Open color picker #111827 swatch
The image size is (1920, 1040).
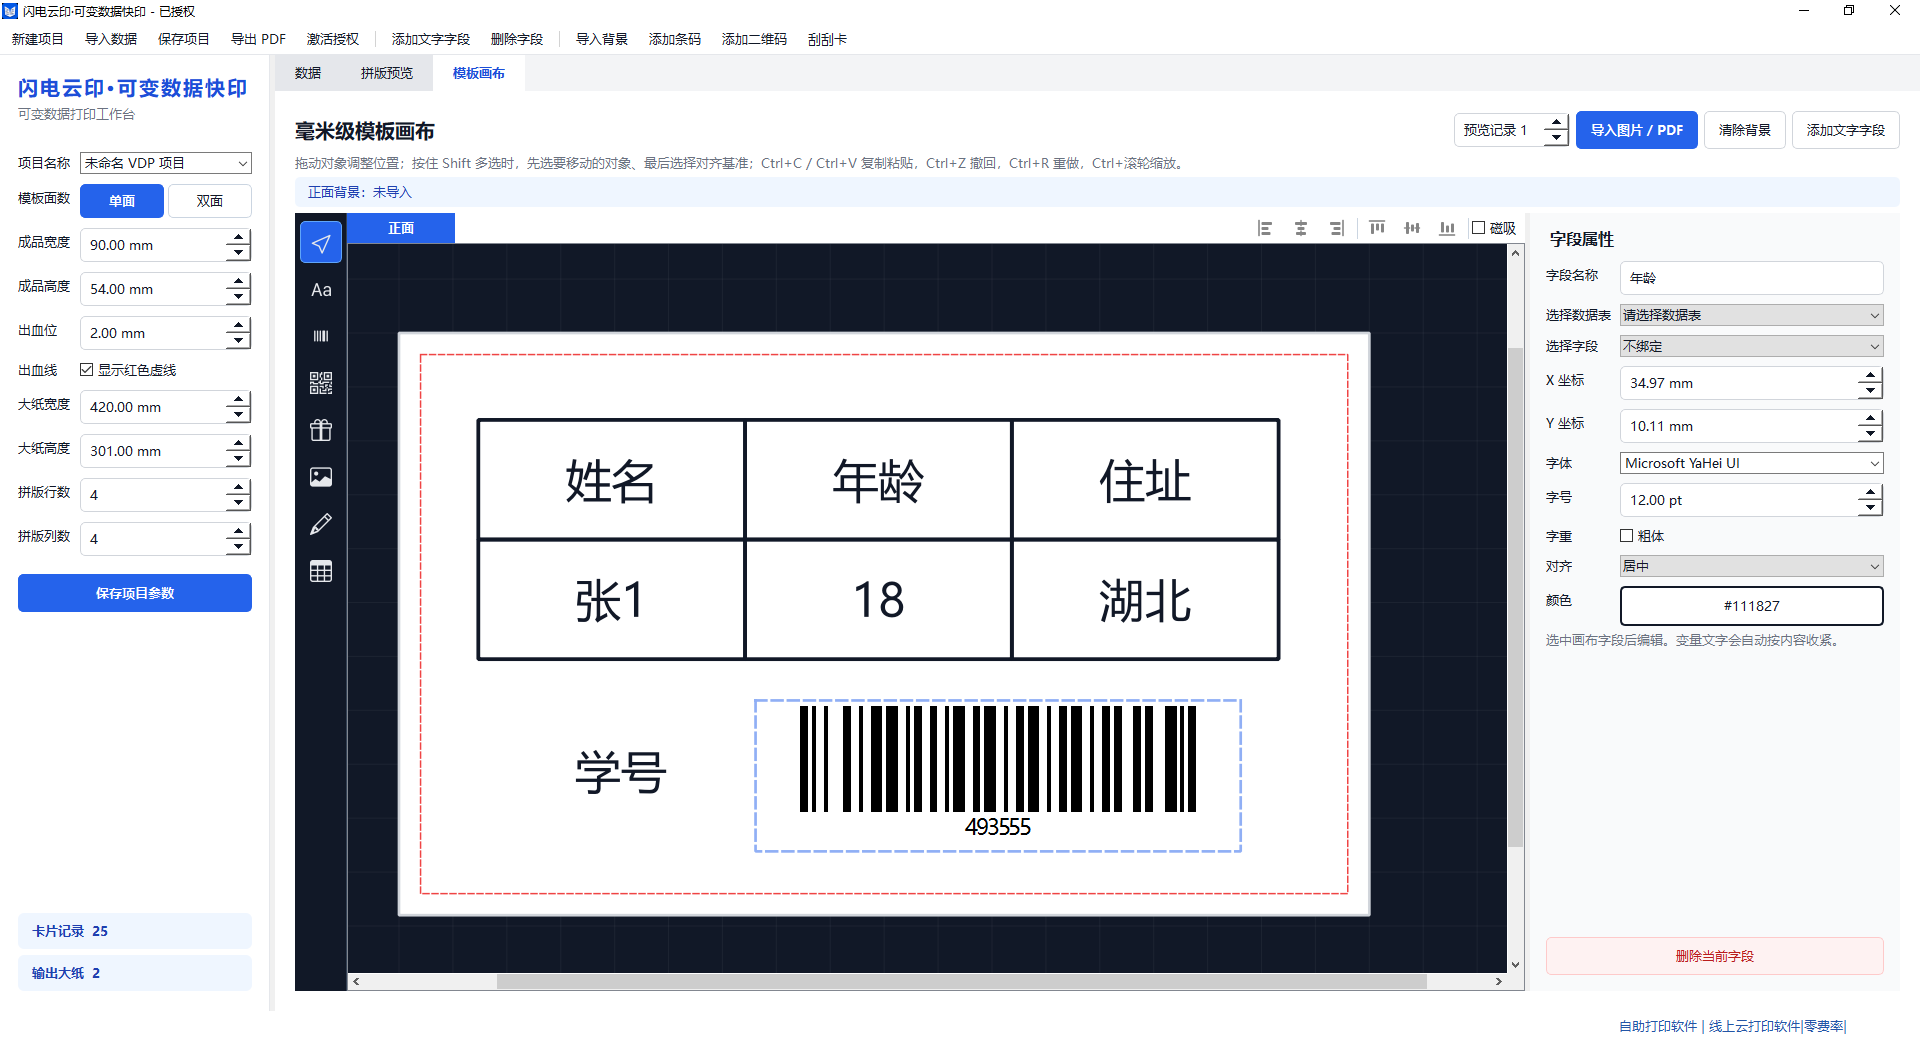[x=1752, y=606]
